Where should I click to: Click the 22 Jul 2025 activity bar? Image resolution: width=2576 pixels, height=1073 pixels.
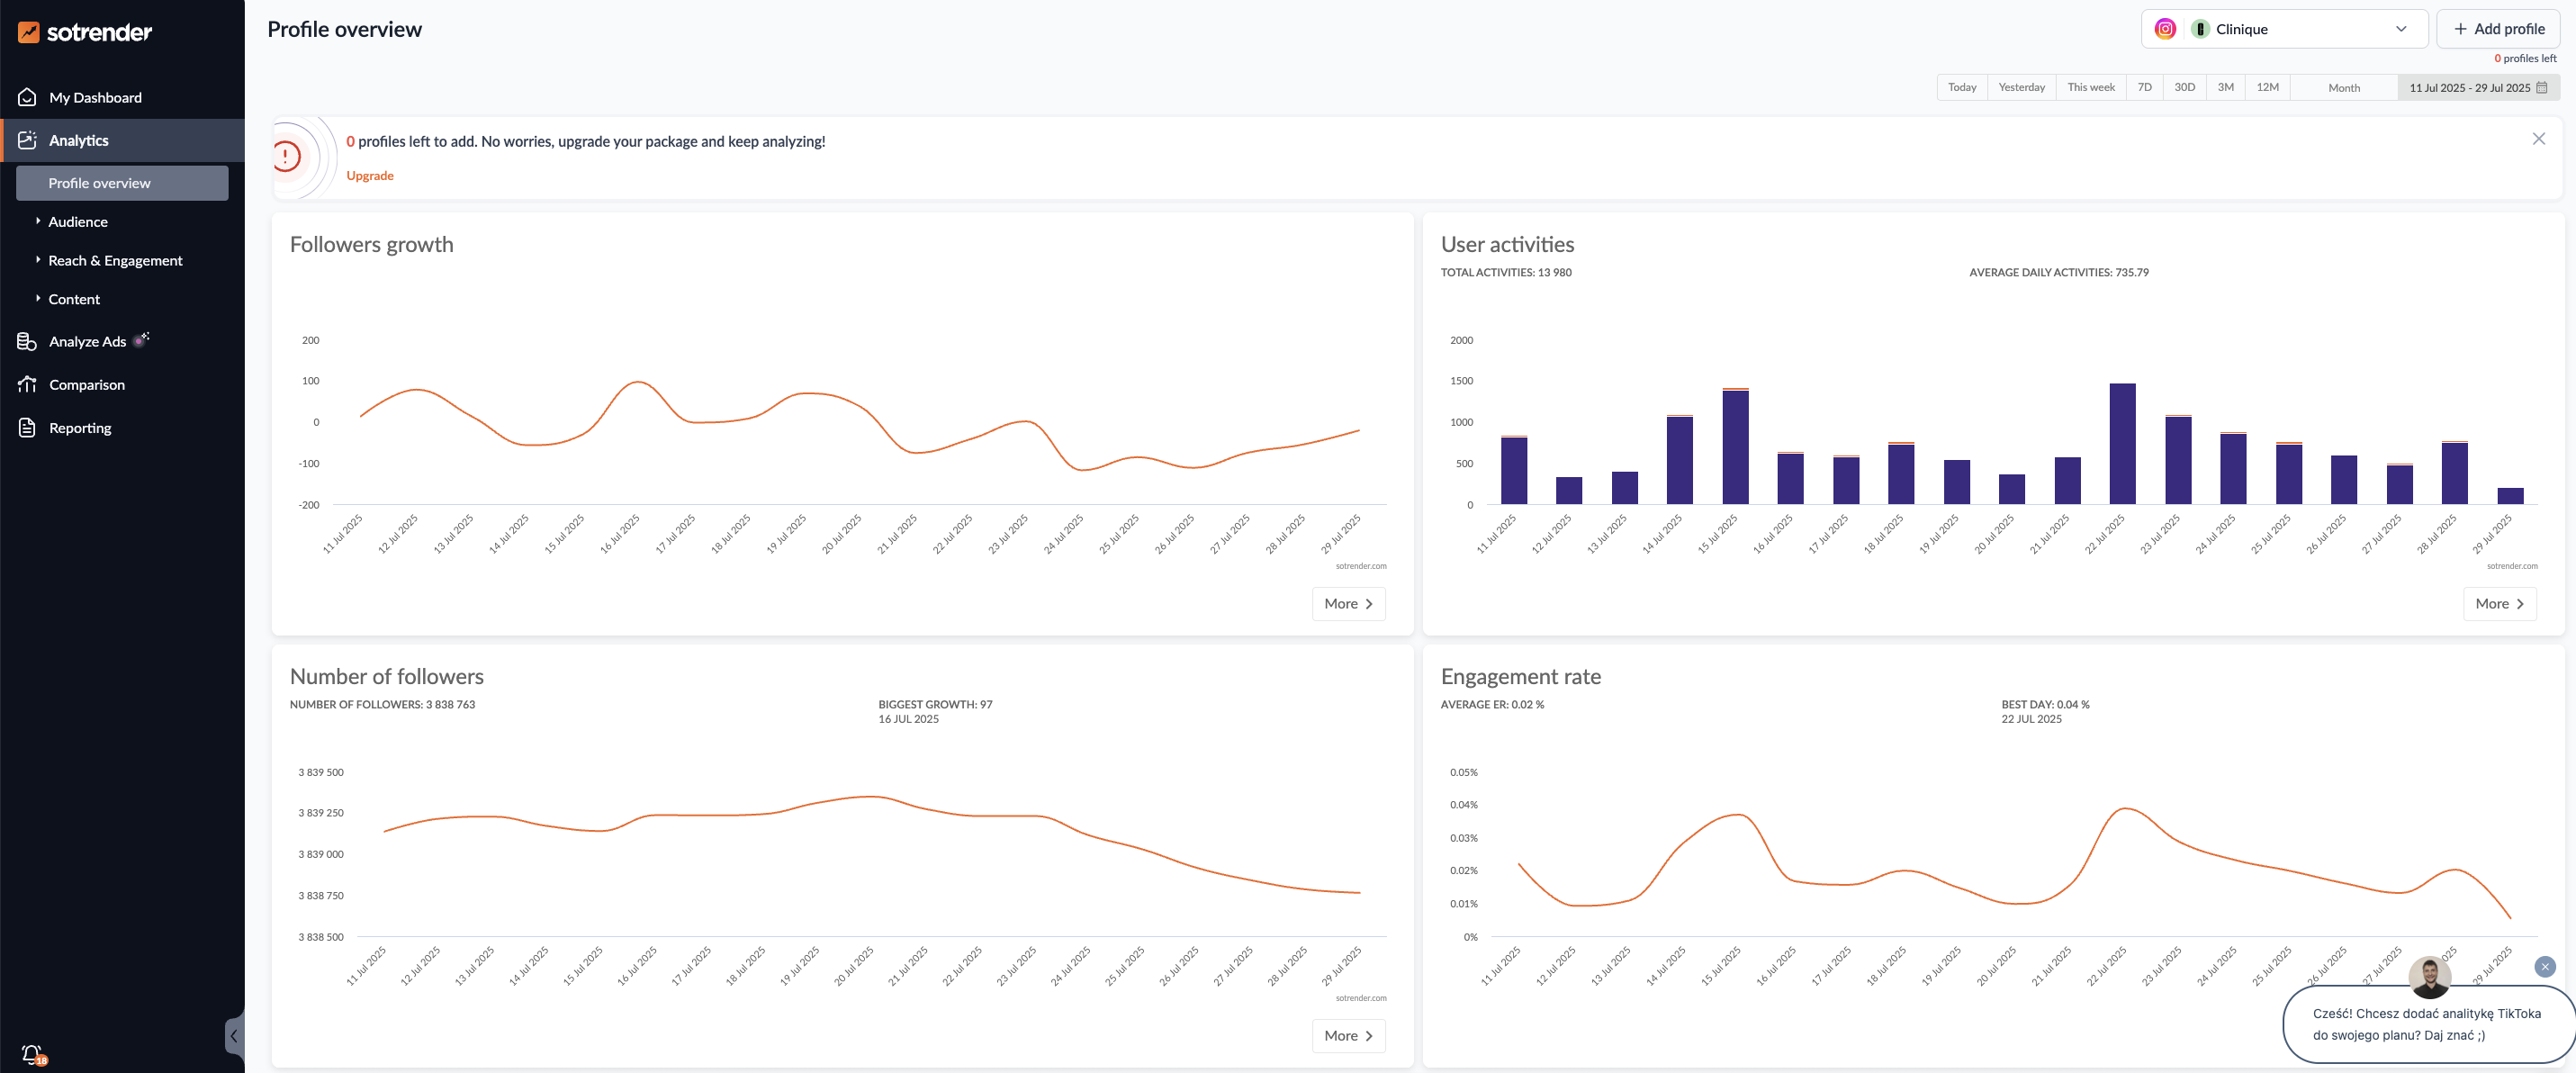[x=2122, y=443]
